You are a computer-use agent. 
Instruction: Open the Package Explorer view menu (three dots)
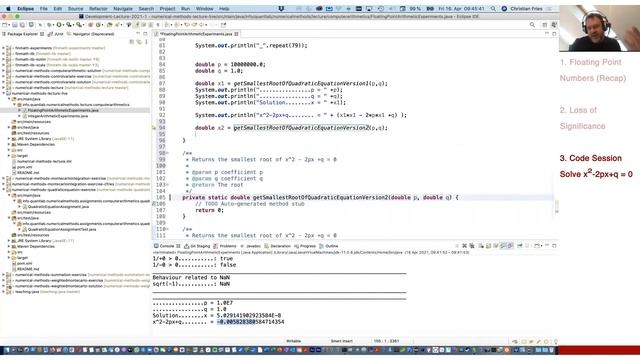click(x=146, y=42)
